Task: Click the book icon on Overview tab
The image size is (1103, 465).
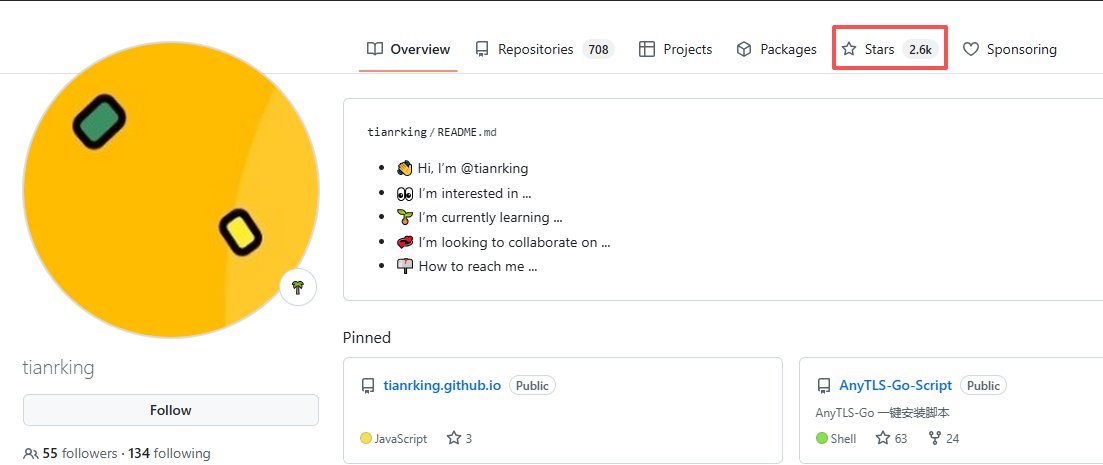Action: [375, 49]
